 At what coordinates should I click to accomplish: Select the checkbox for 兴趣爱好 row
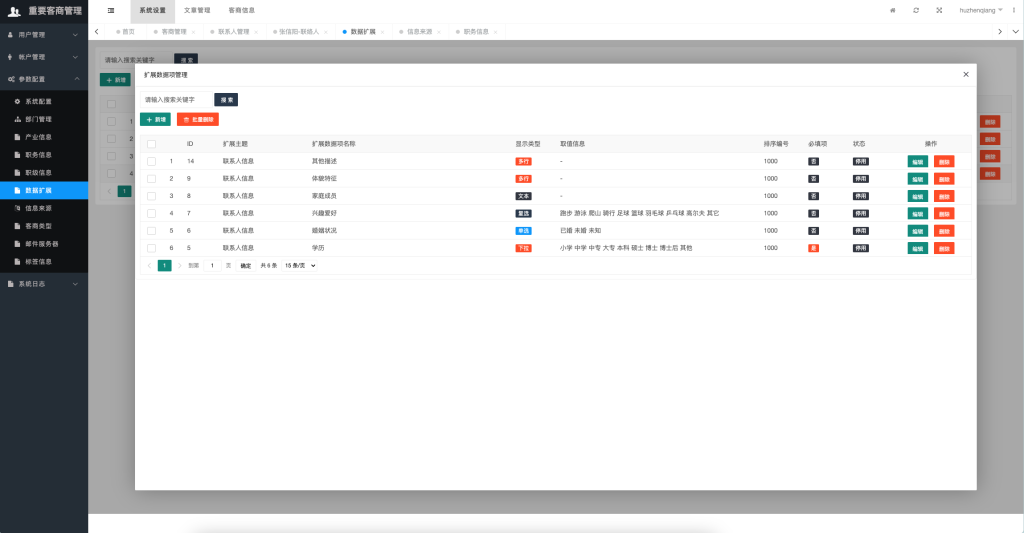pos(151,213)
